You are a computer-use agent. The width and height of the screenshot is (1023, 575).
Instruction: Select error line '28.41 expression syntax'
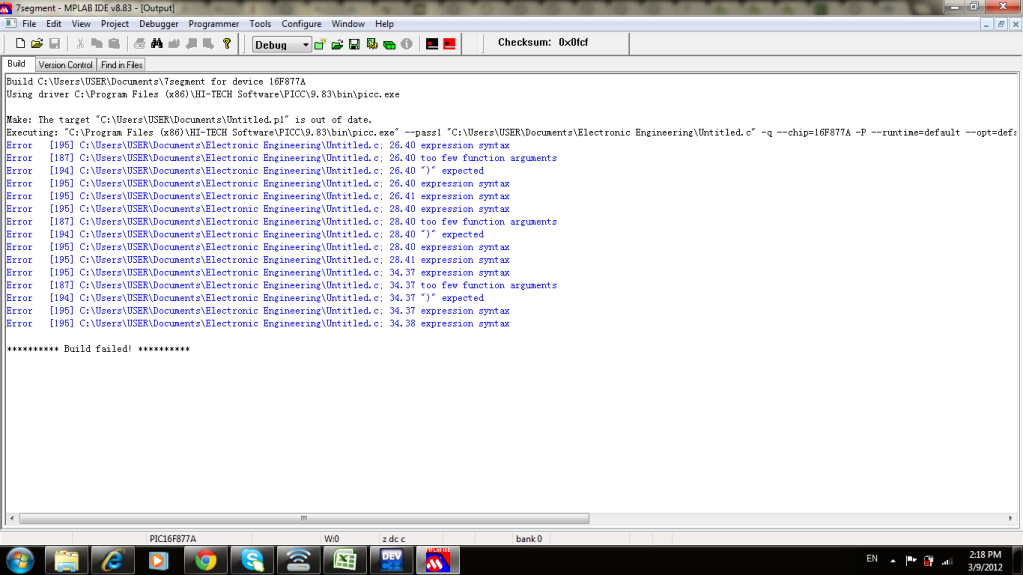tap(258, 260)
